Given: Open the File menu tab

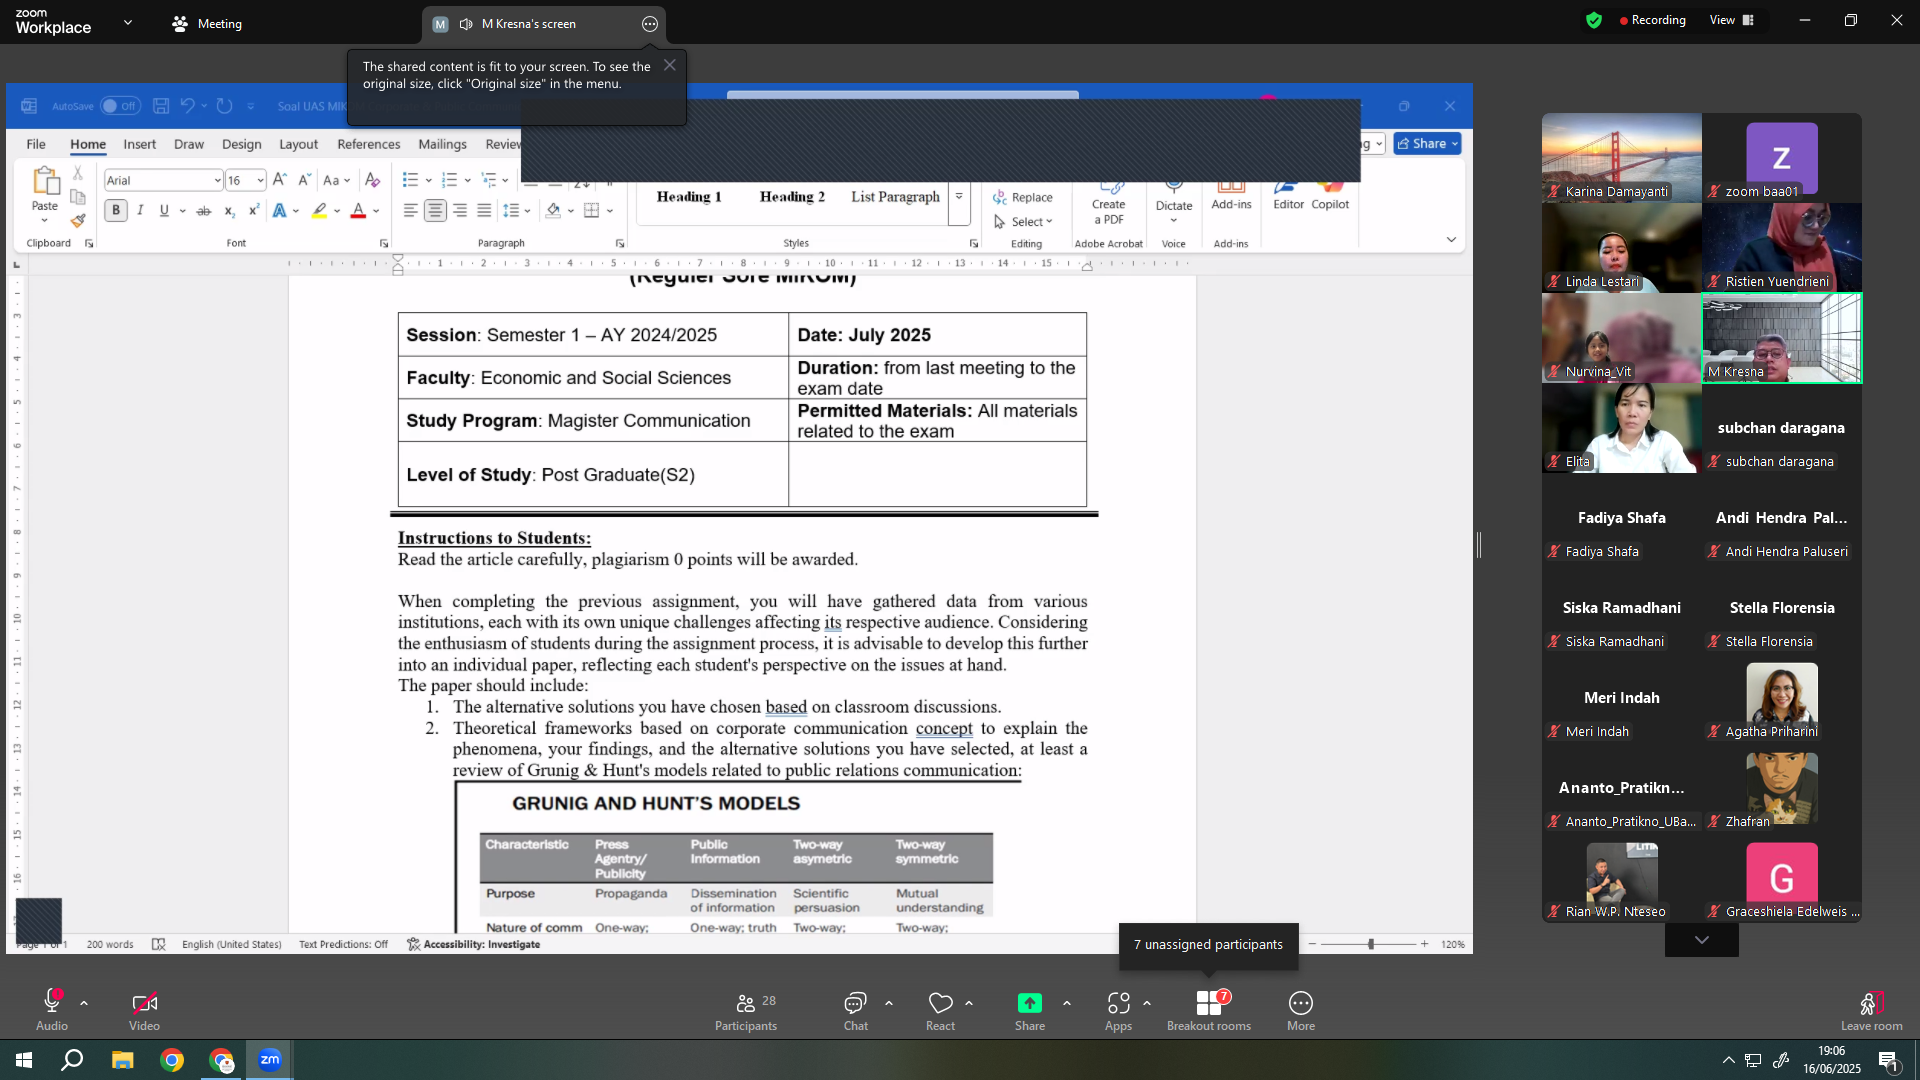Looking at the screenshot, I should point(36,144).
